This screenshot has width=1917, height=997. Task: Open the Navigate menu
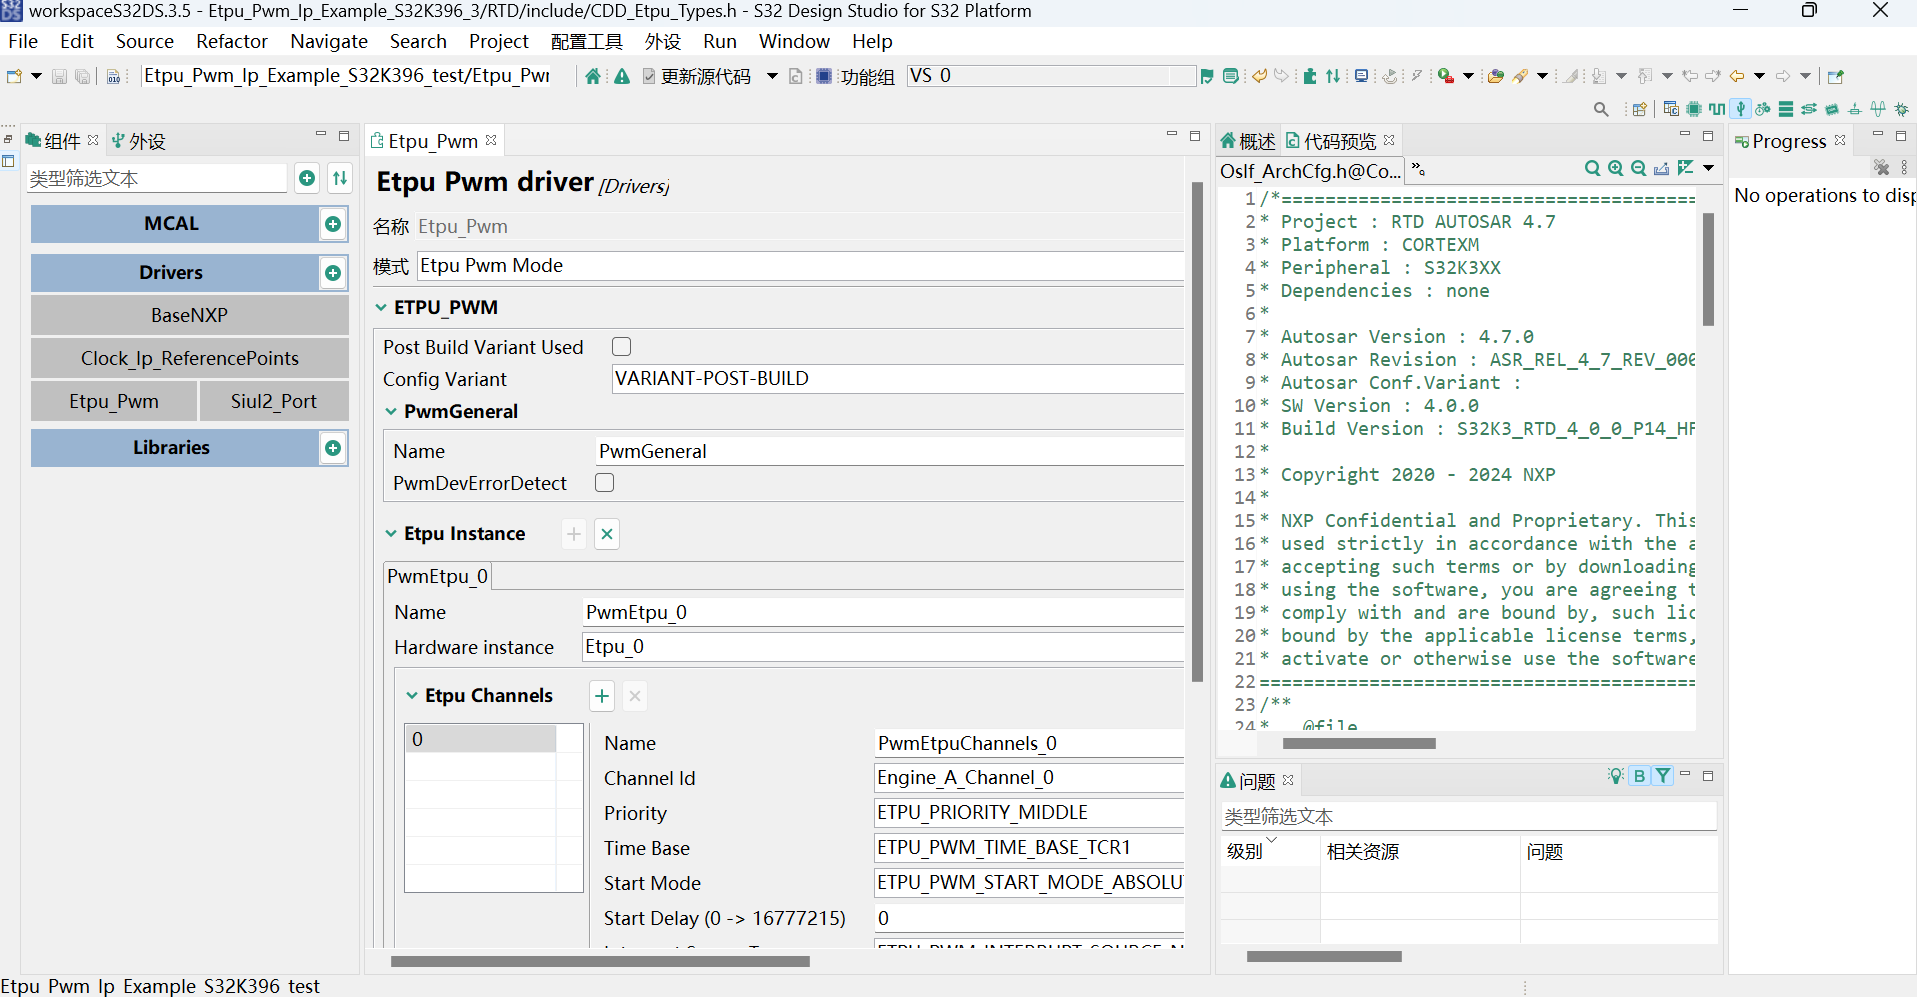coord(328,41)
